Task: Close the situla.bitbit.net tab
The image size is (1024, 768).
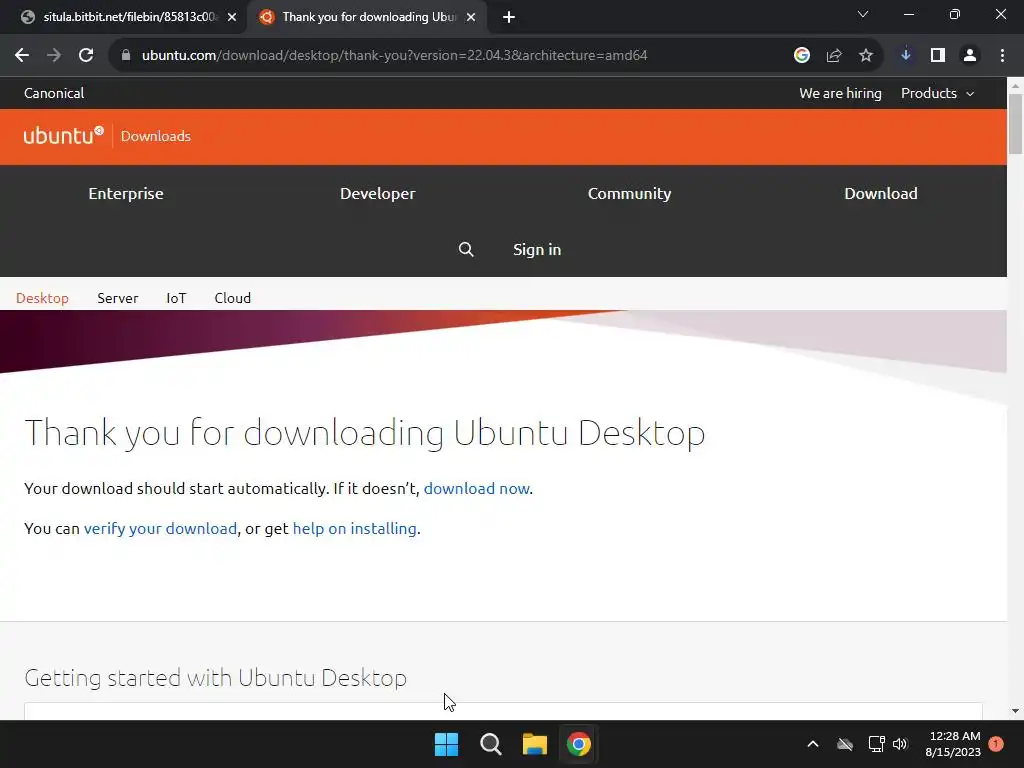Action: tap(232, 18)
